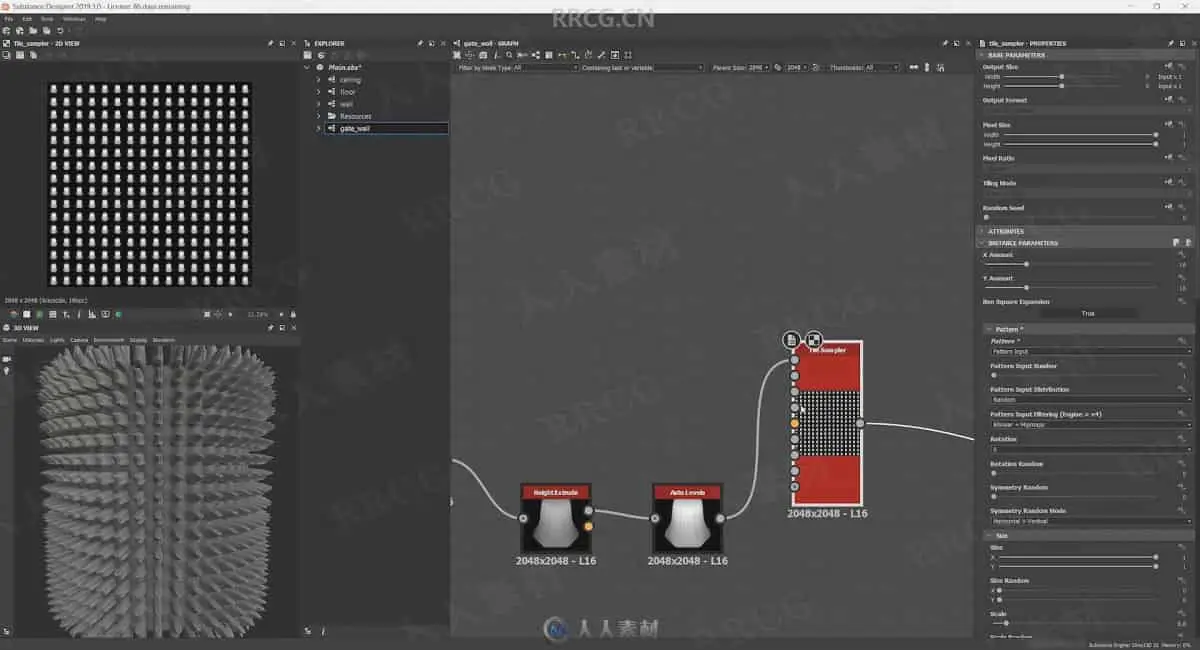Select the Height Extrude node thumbnail
The image size is (1200, 650).
tap(556, 524)
